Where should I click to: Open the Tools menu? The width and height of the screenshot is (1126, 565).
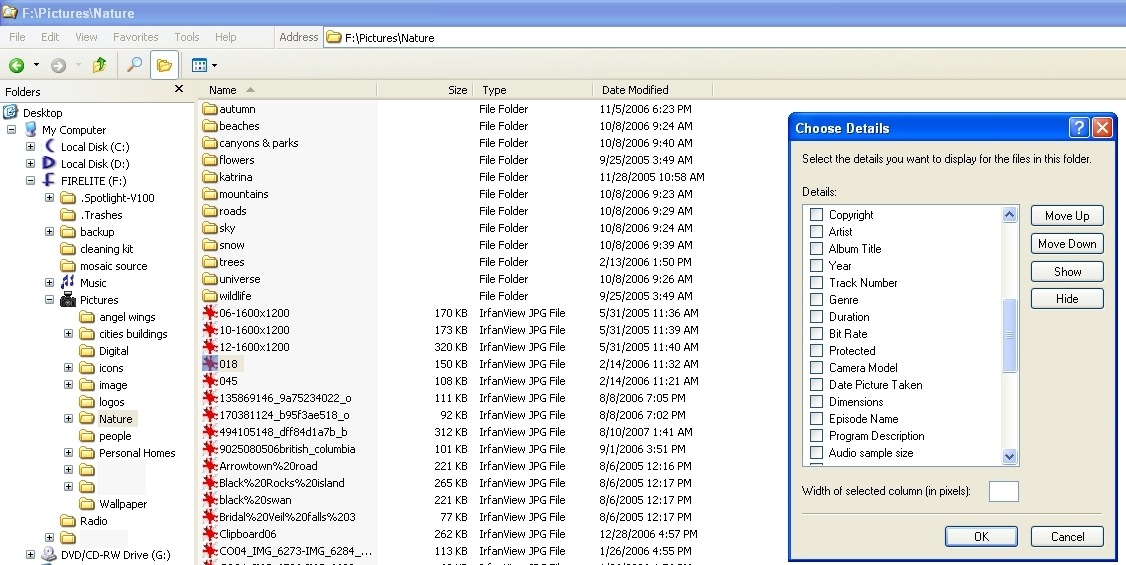coord(187,37)
